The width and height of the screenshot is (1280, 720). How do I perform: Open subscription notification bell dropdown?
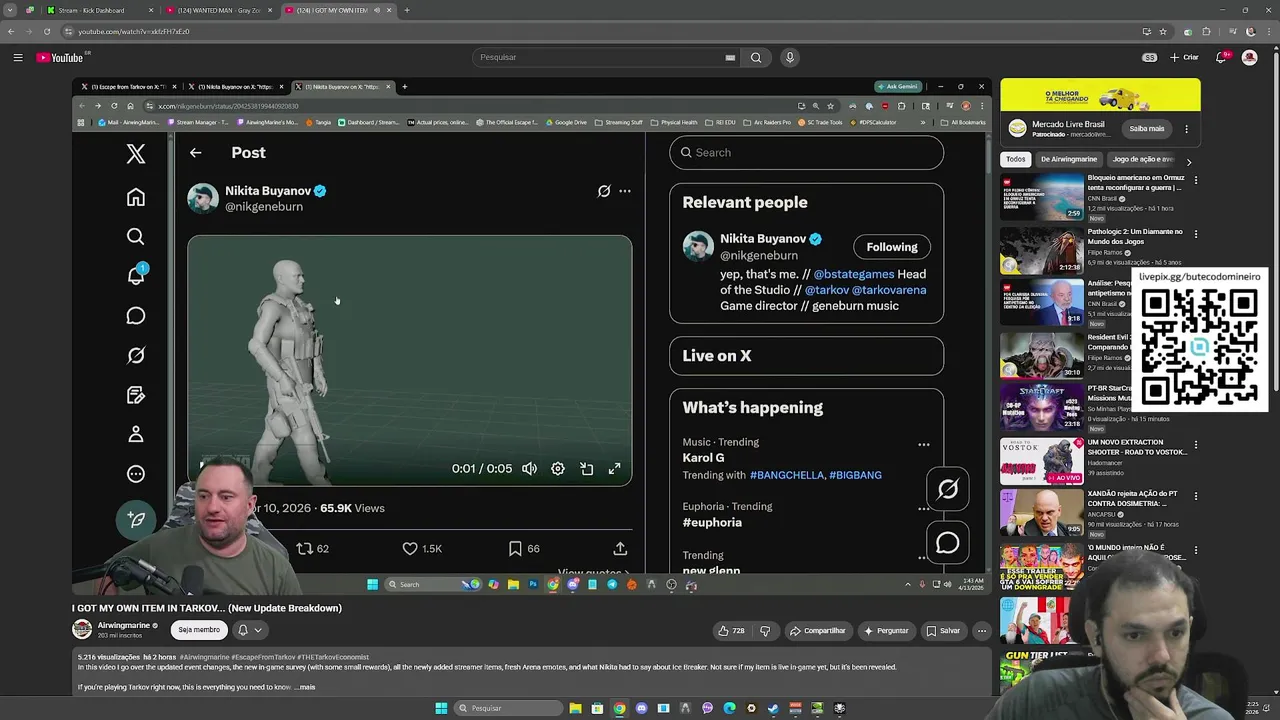point(250,630)
